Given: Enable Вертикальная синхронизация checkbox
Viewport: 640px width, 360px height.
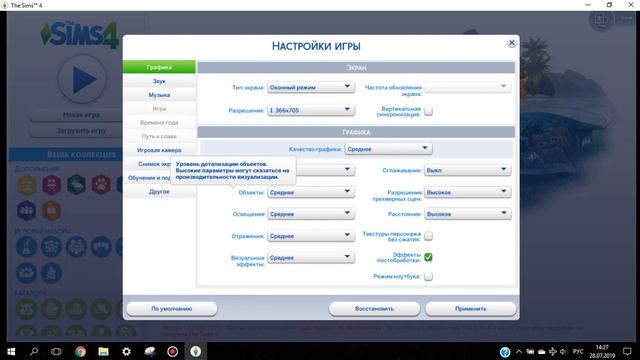Looking at the screenshot, I should (428, 111).
